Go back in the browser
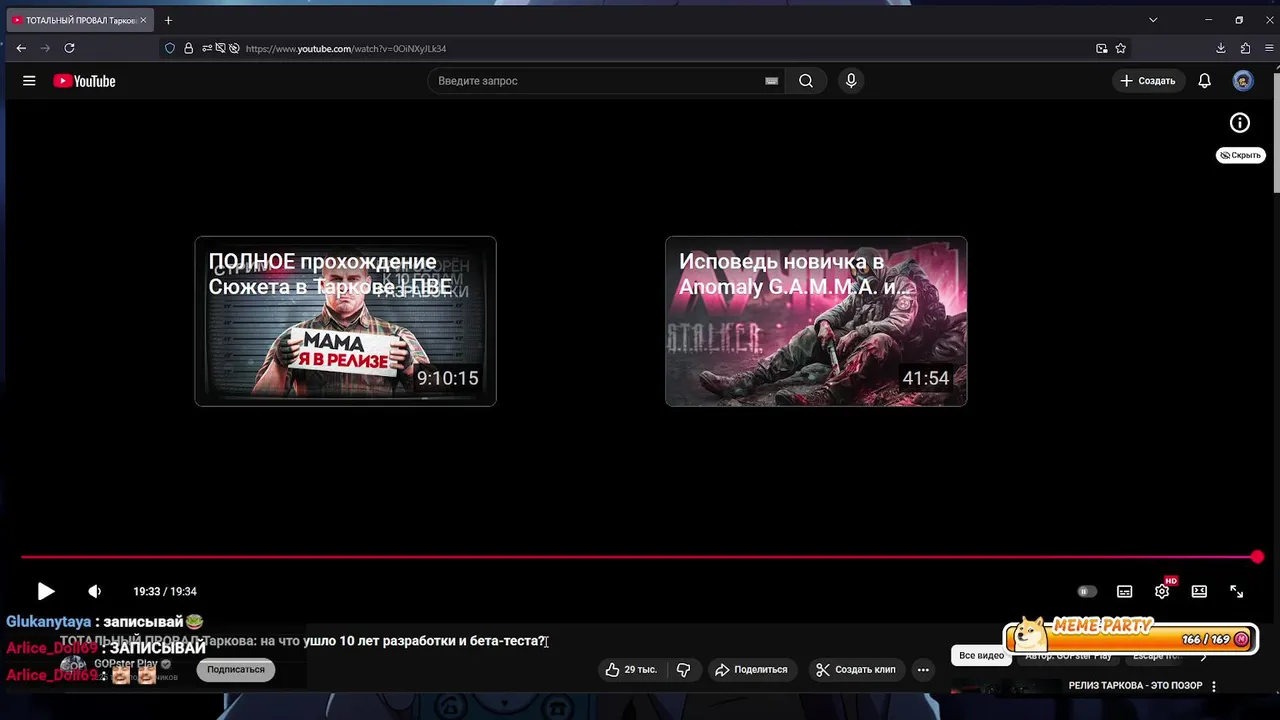This screenshot has height=720, width=1280. click(21, 48)
